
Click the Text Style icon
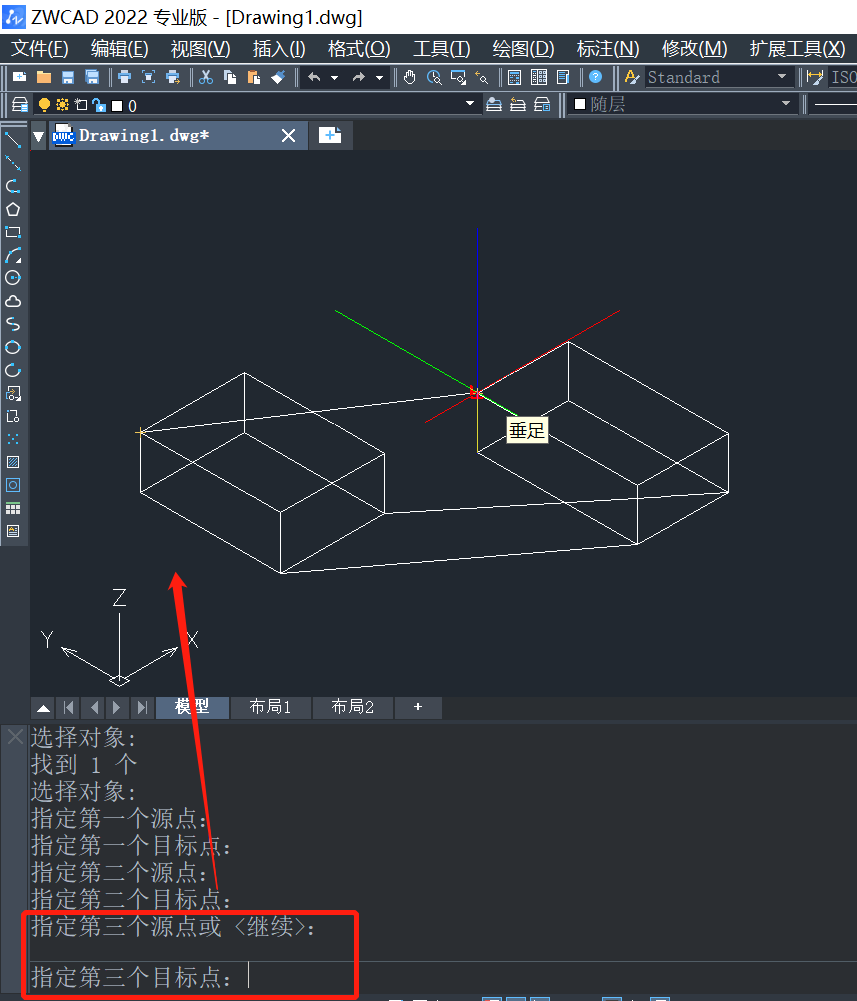[x=632, y=77]
